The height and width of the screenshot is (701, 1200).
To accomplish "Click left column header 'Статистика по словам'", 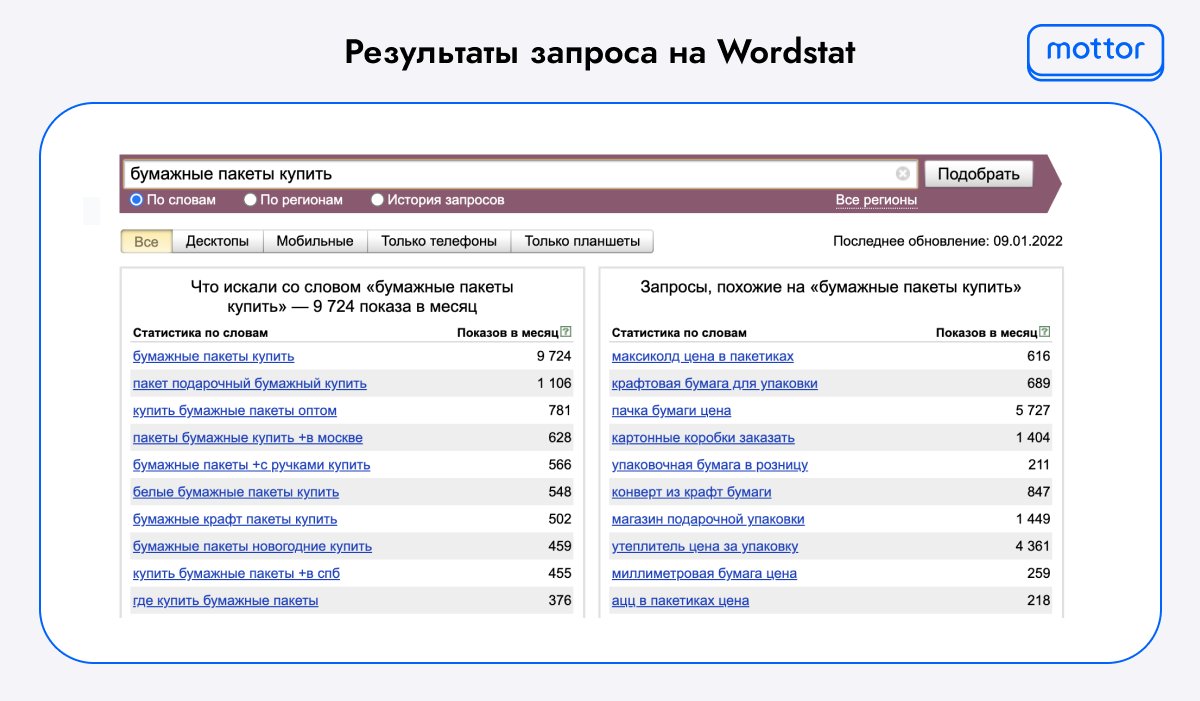I will 200,333.
